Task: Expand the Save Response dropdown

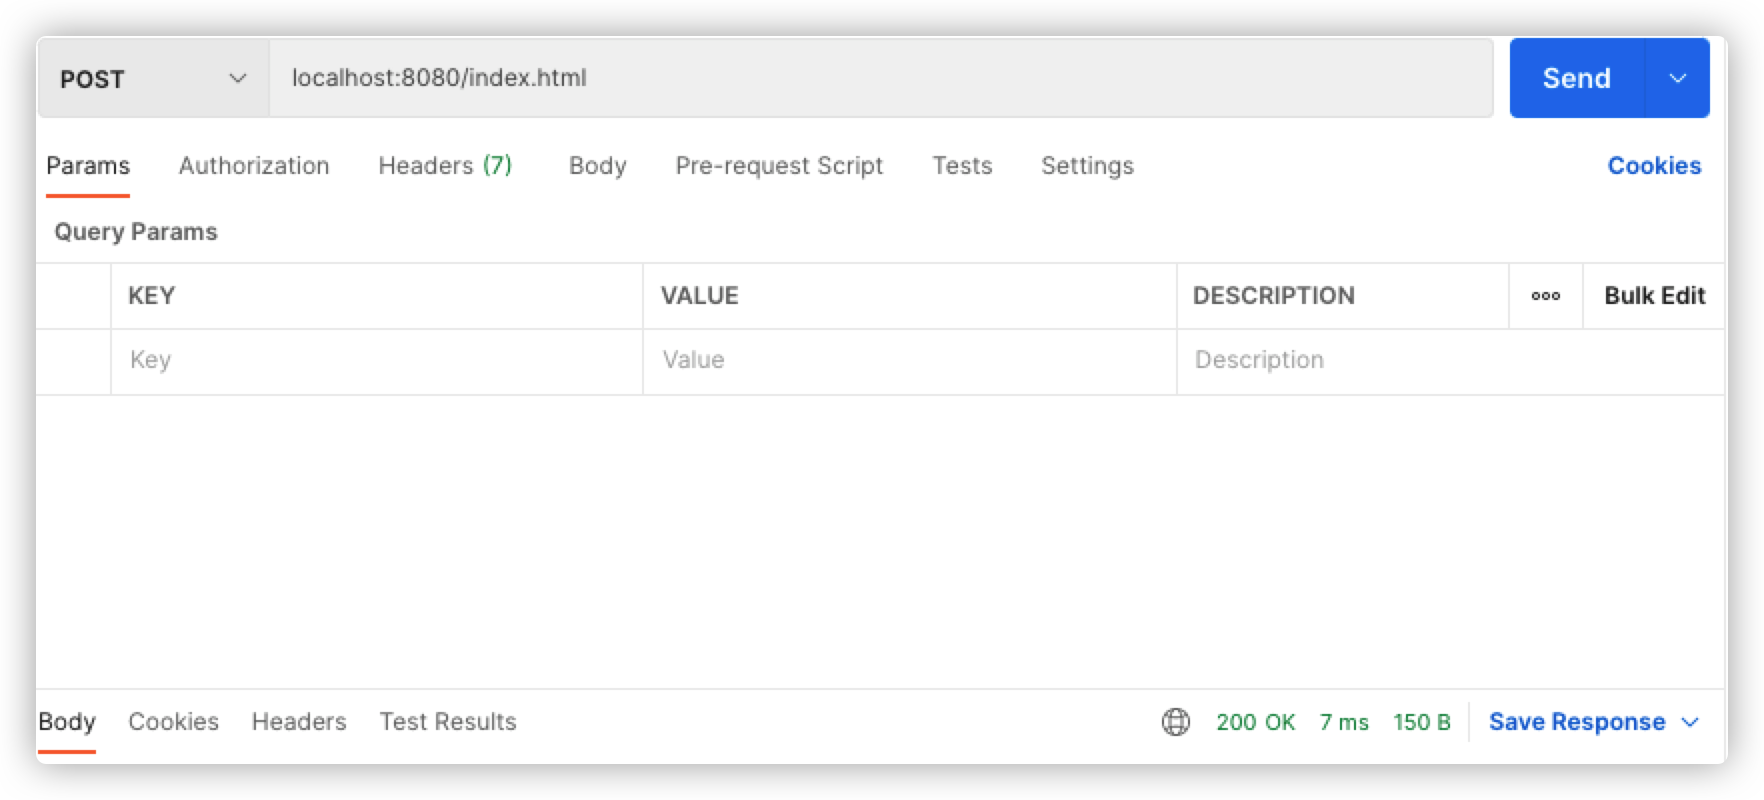Action: (1593, 722)
